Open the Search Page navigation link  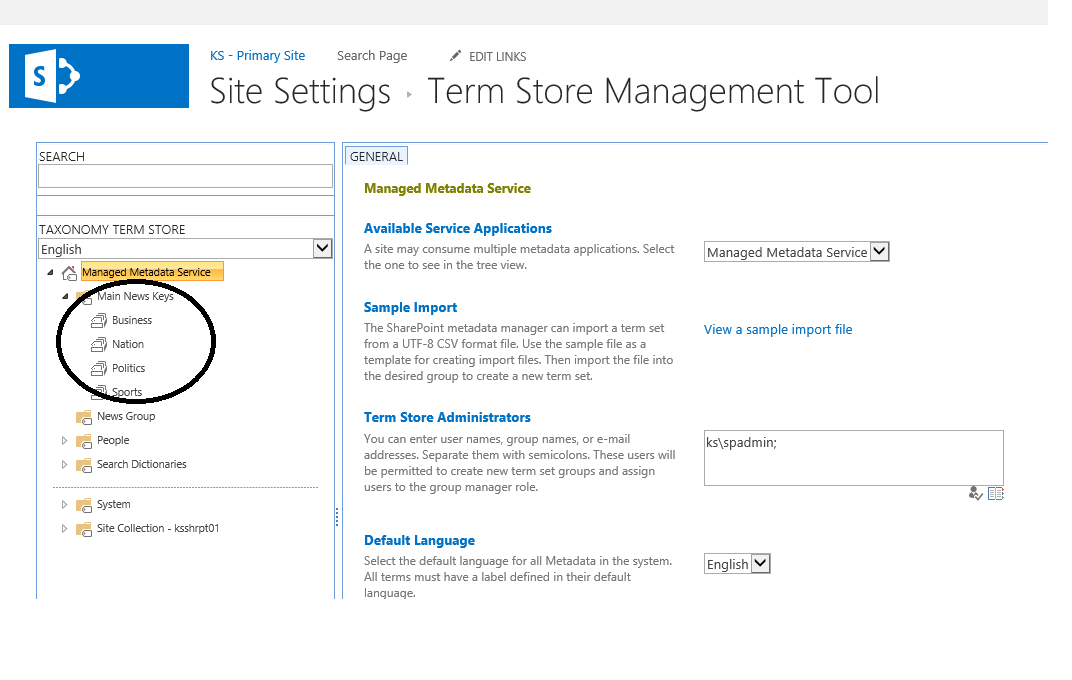click(372, 56)
